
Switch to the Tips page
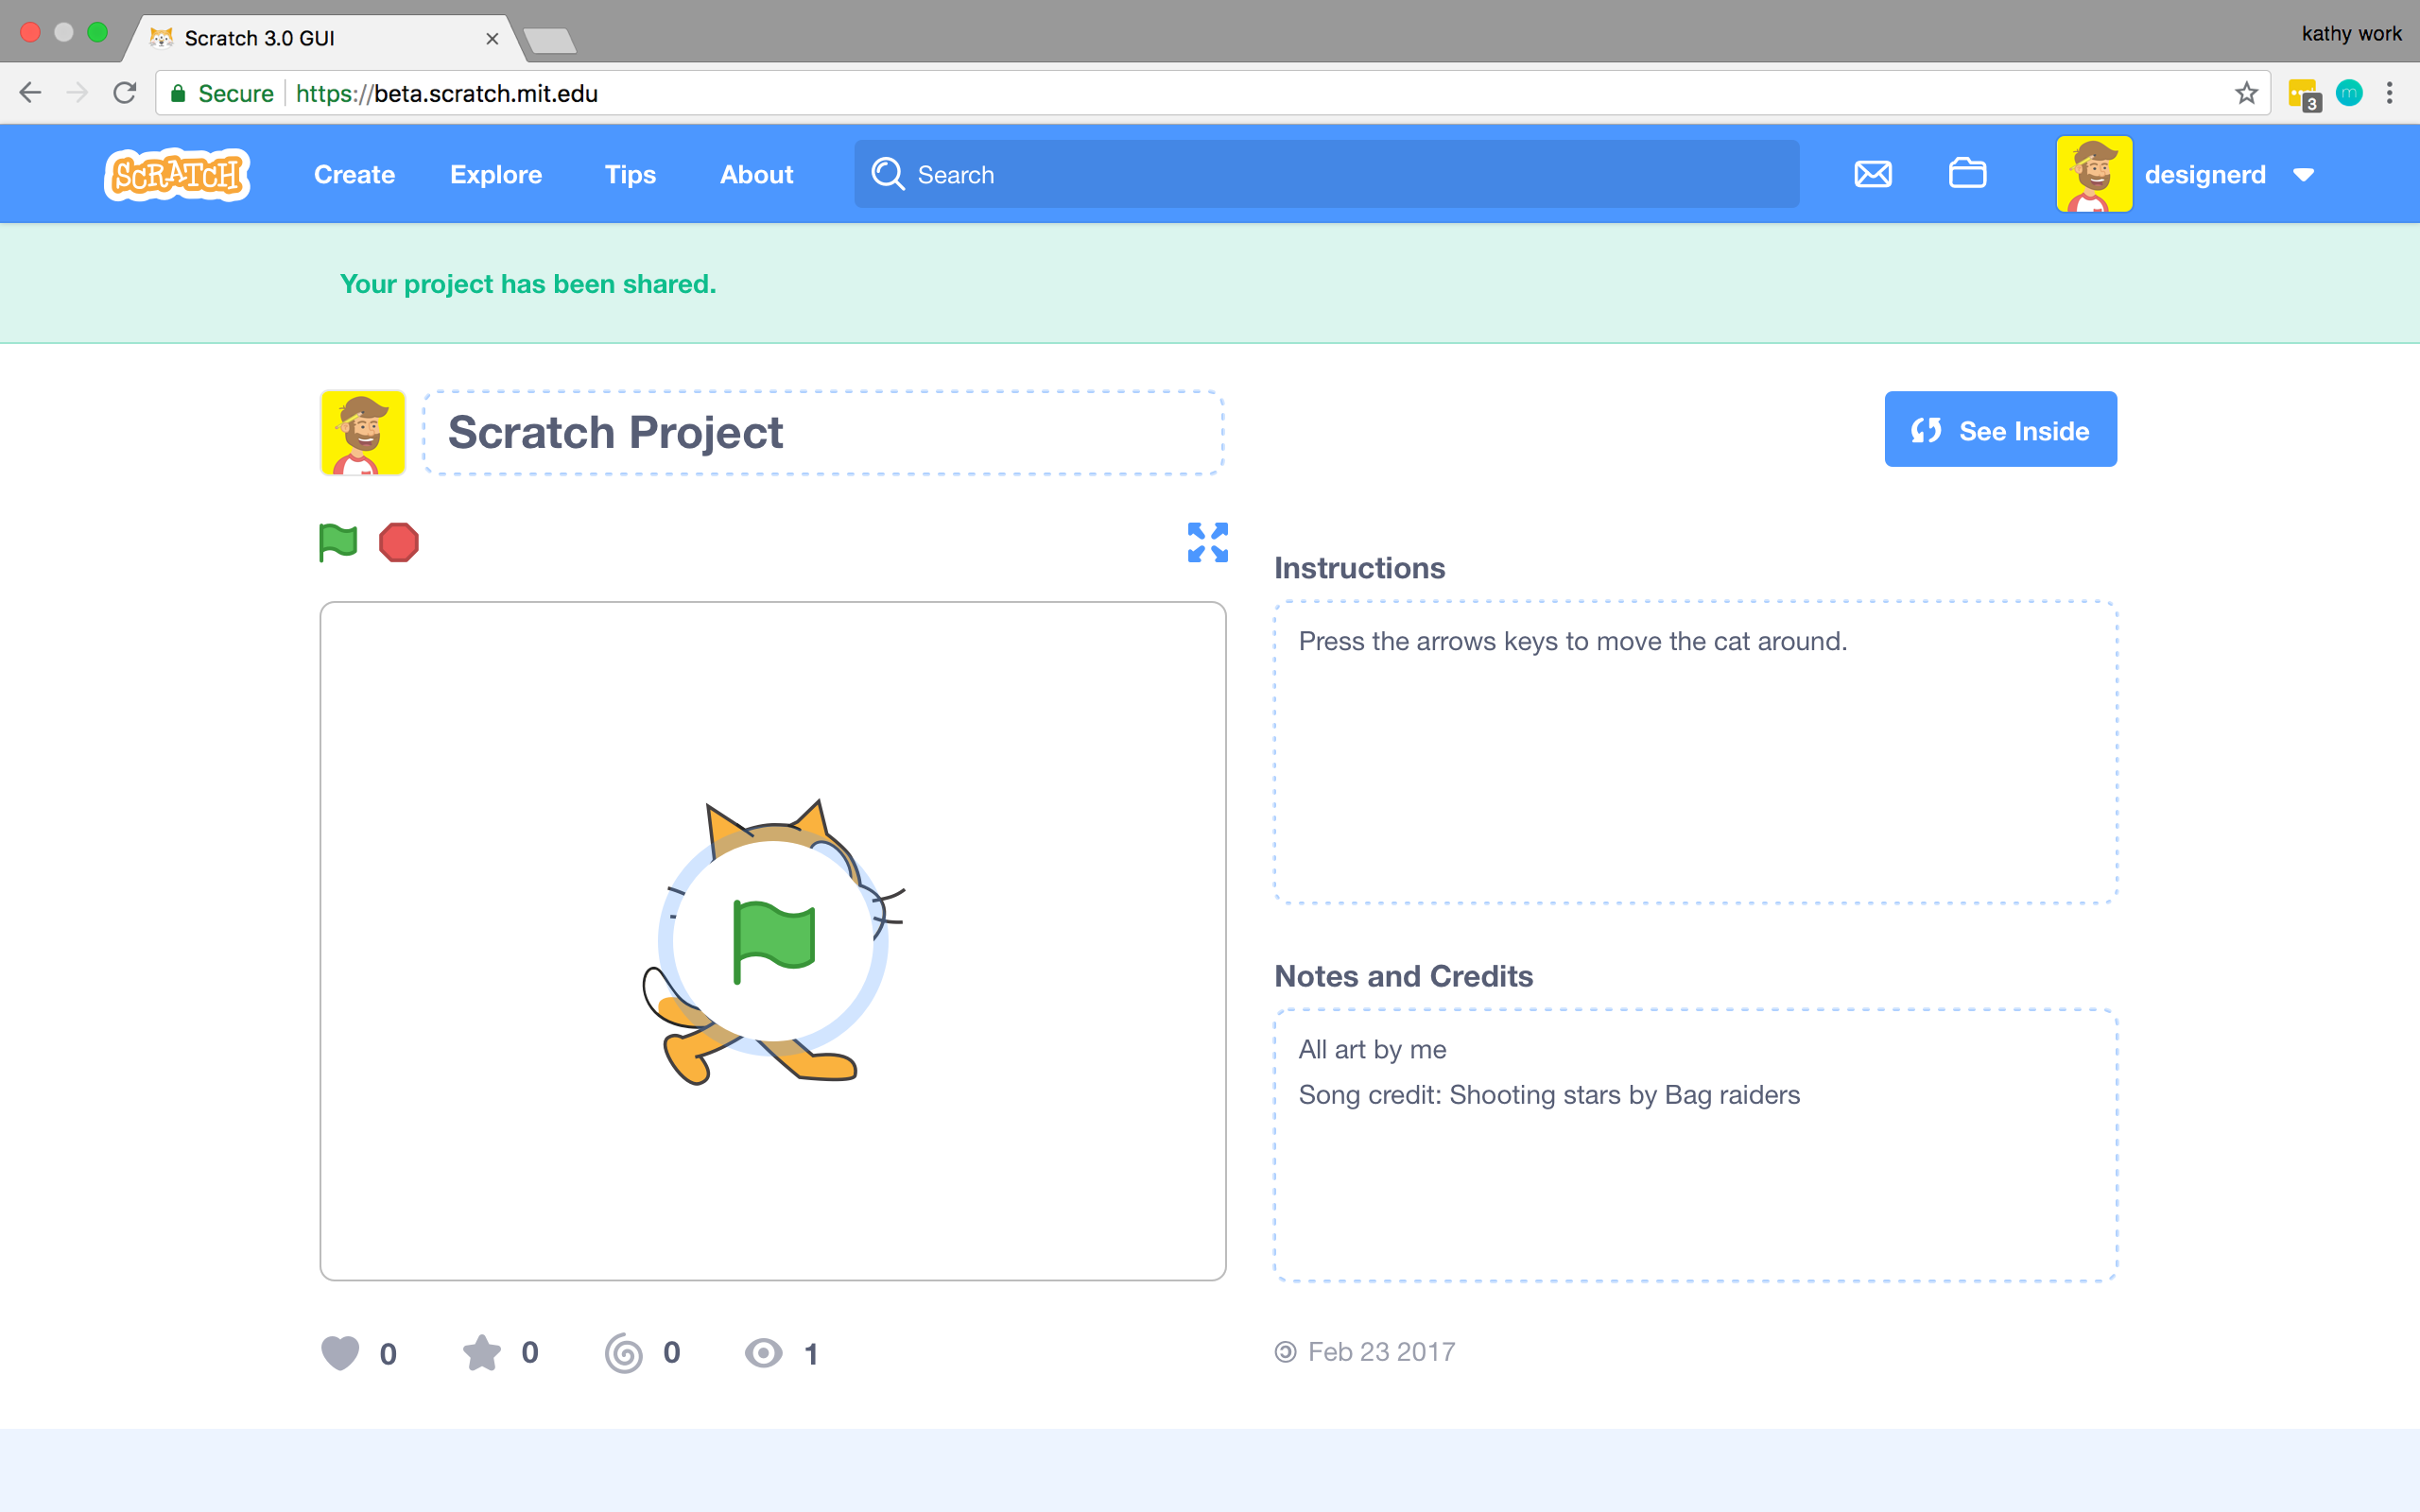(630, 173)
